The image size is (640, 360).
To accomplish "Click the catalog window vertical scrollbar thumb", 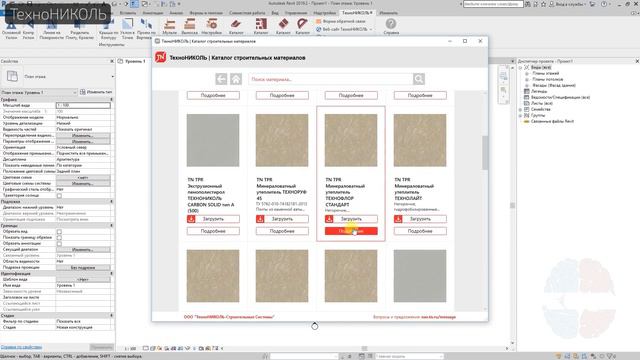I will [x=485, y=153].
